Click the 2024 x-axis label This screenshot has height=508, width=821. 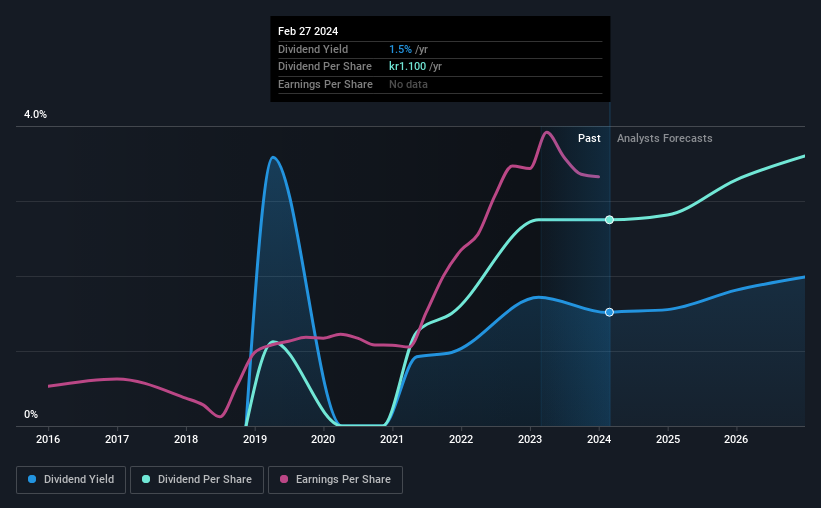599,439
